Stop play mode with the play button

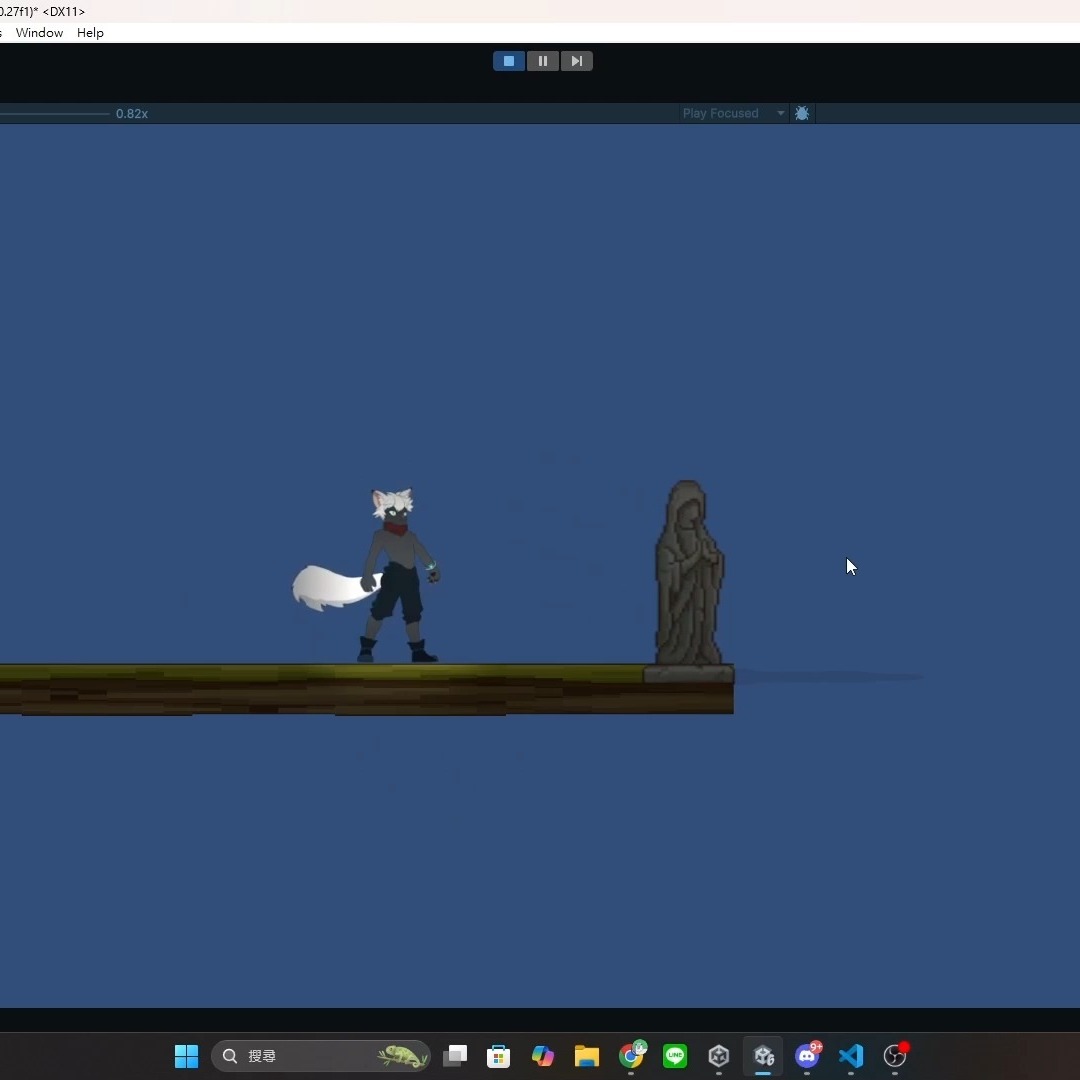(508, 61)
